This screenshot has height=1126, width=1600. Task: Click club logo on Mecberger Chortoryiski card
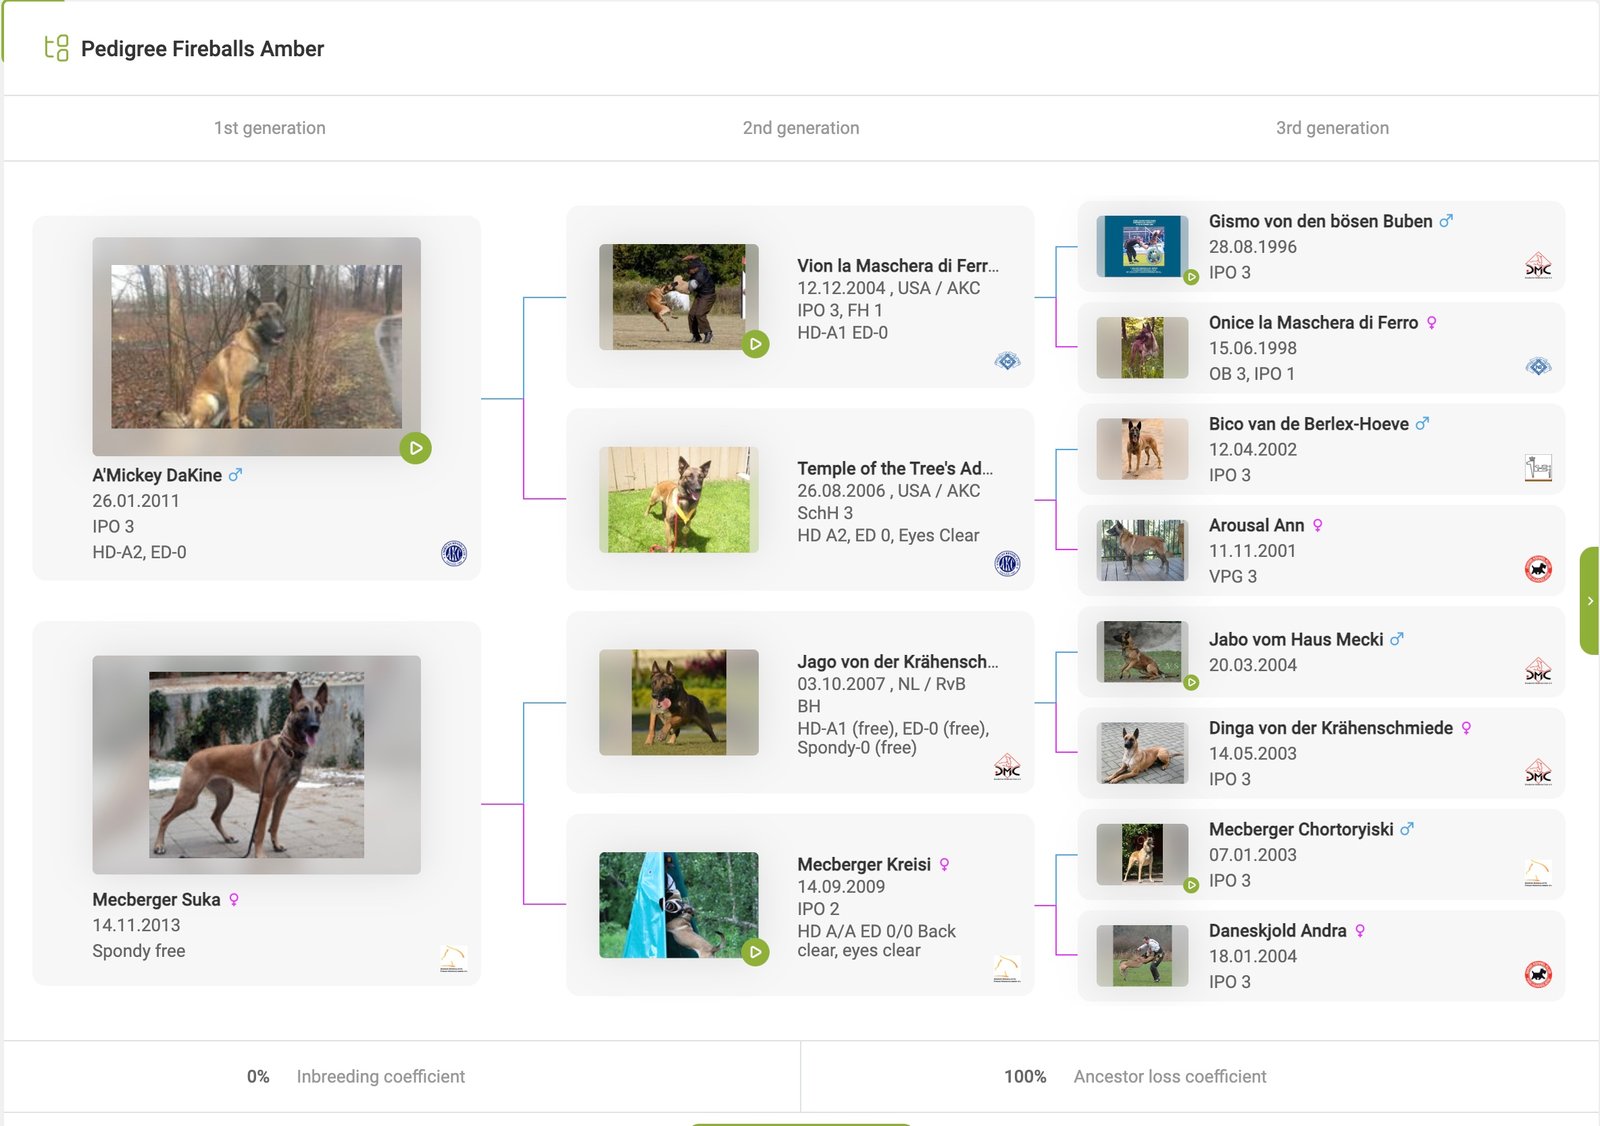pyautogui.click(x=1538, y=872)
